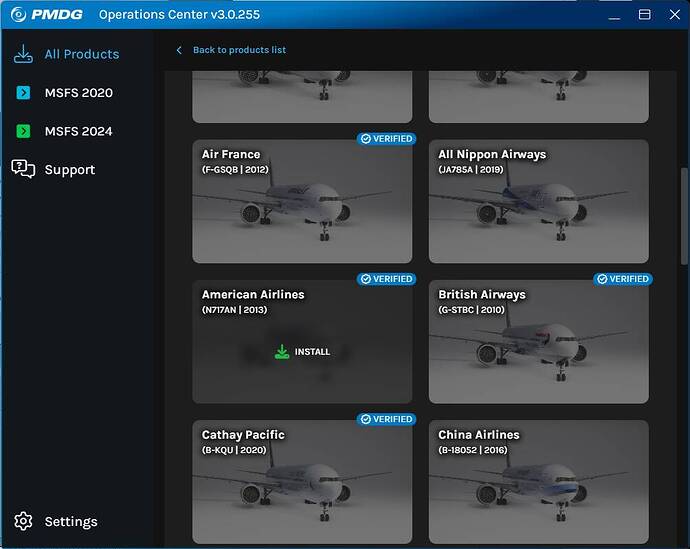The height and width of the screenshot is (549, 690).
Task: Click the '(B-18052 | 2016)' registration text
Action: [x=473, y=450]
